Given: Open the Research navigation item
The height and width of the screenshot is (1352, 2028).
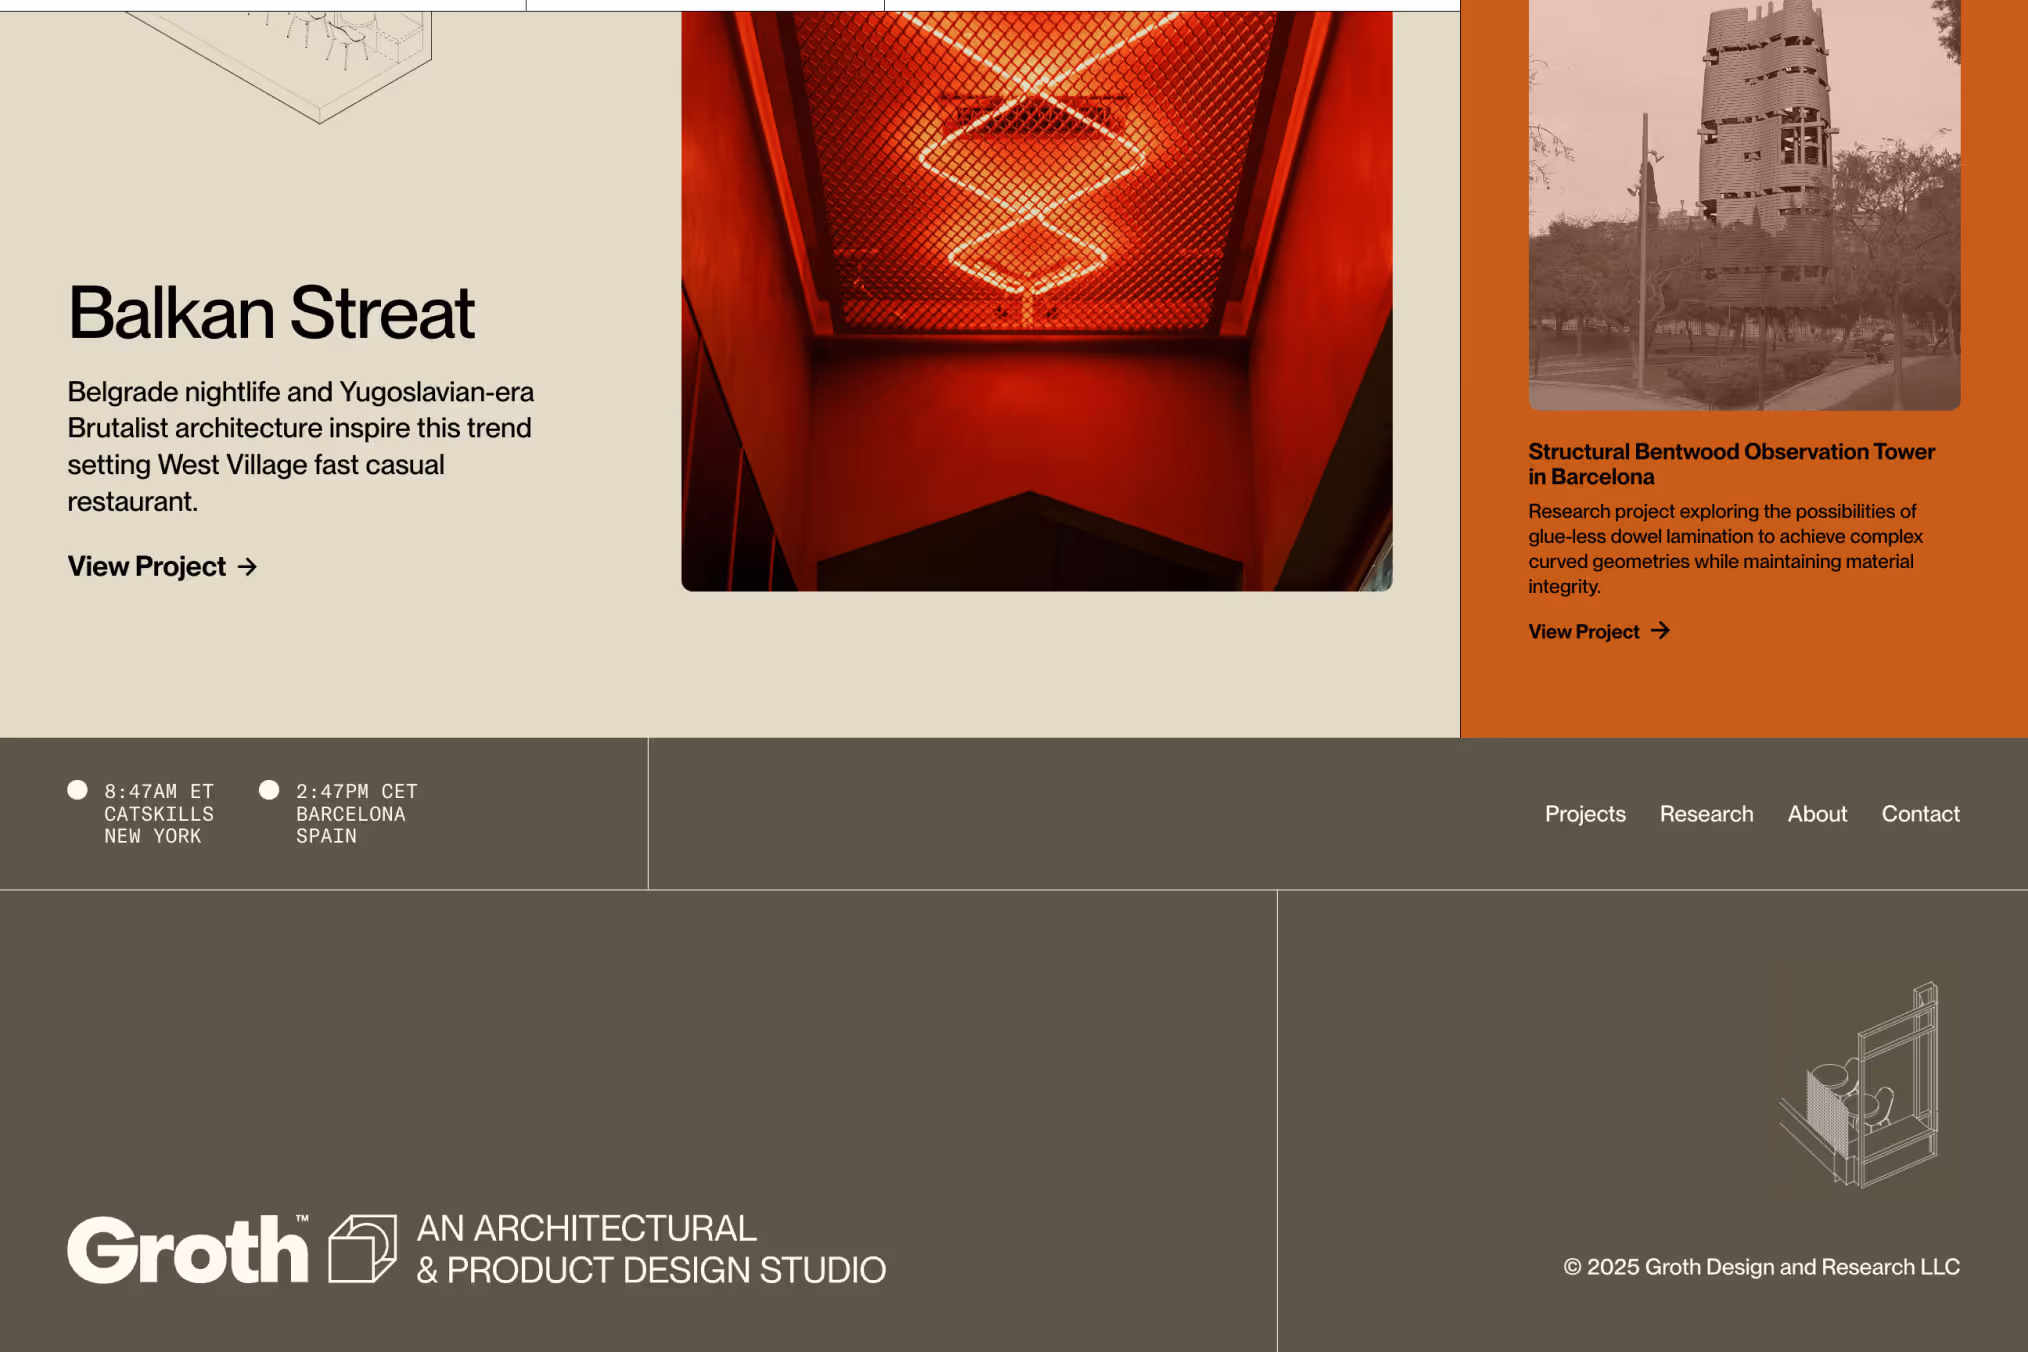Looking at the screenshot, I should (1707, 814).
